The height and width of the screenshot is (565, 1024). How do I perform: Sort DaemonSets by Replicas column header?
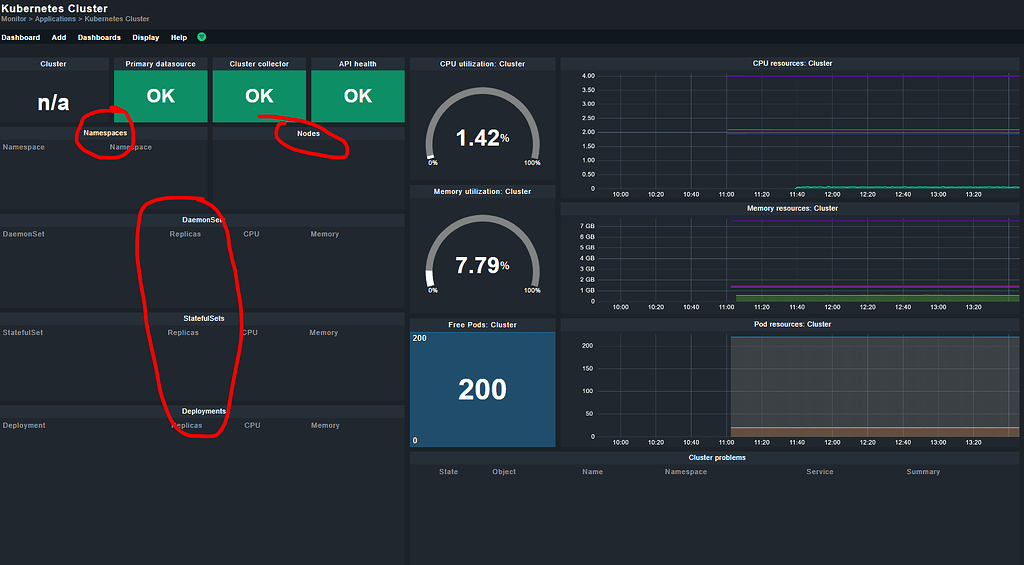click(185, 234)
